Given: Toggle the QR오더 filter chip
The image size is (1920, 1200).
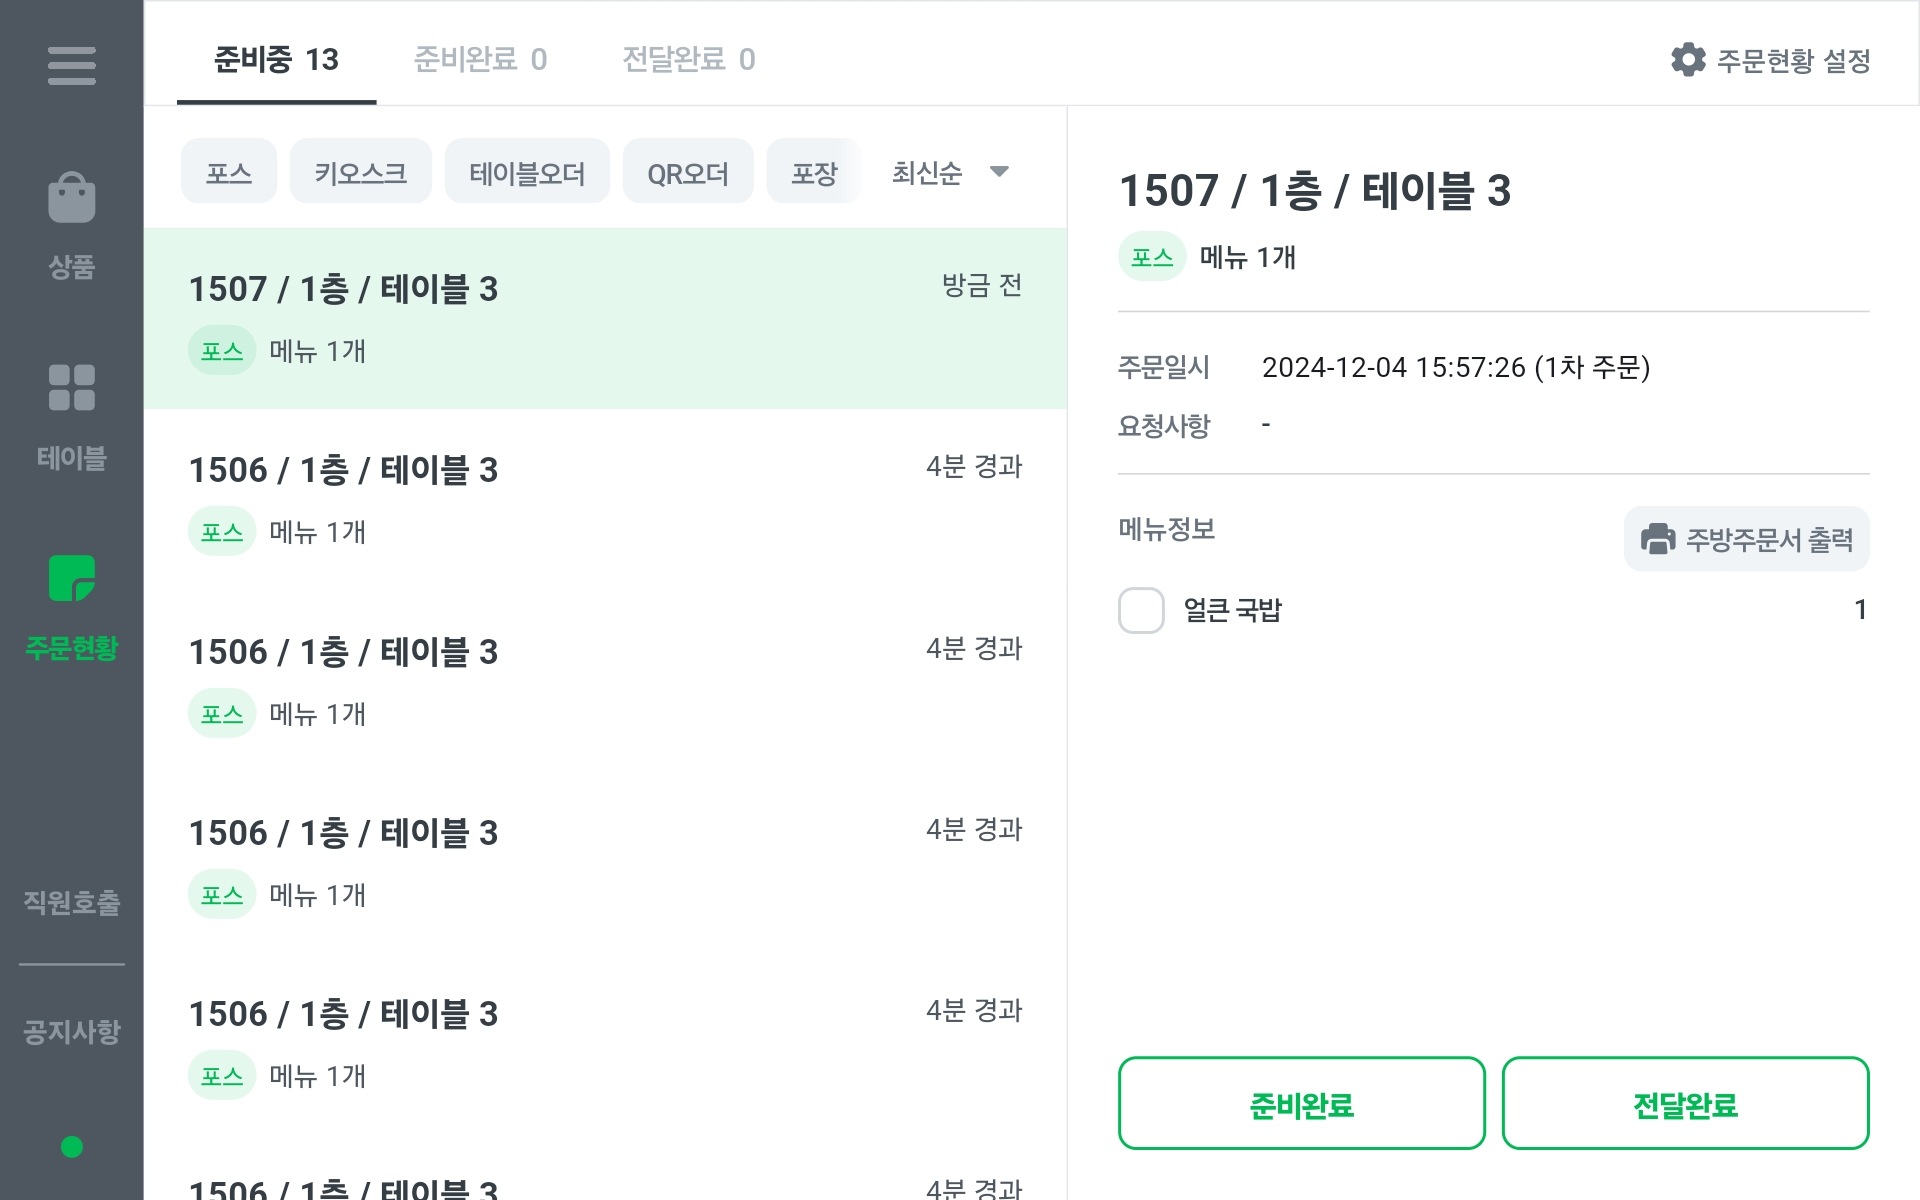Looking at the screenshot, I should [688, 172].
